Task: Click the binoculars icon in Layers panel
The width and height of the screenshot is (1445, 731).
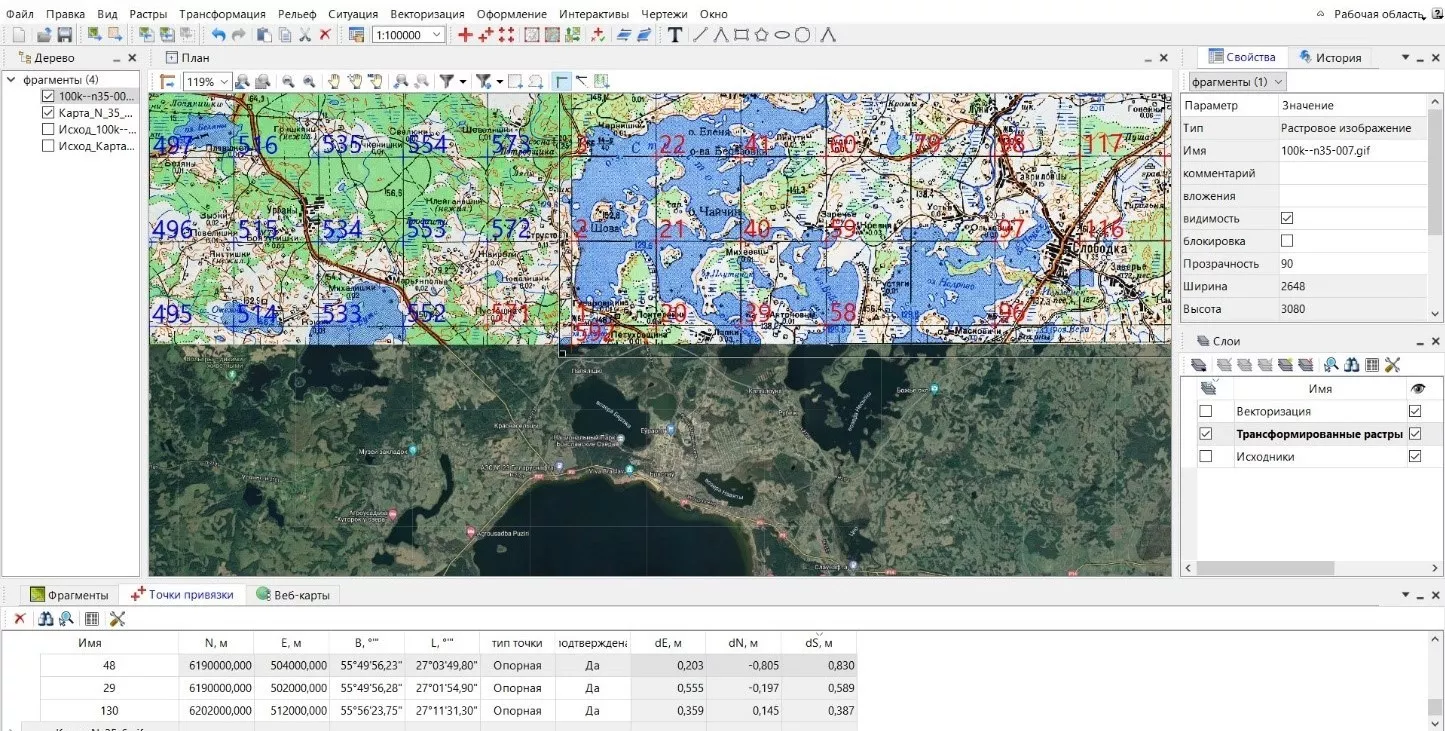Action: click(x=1351, y=365)
